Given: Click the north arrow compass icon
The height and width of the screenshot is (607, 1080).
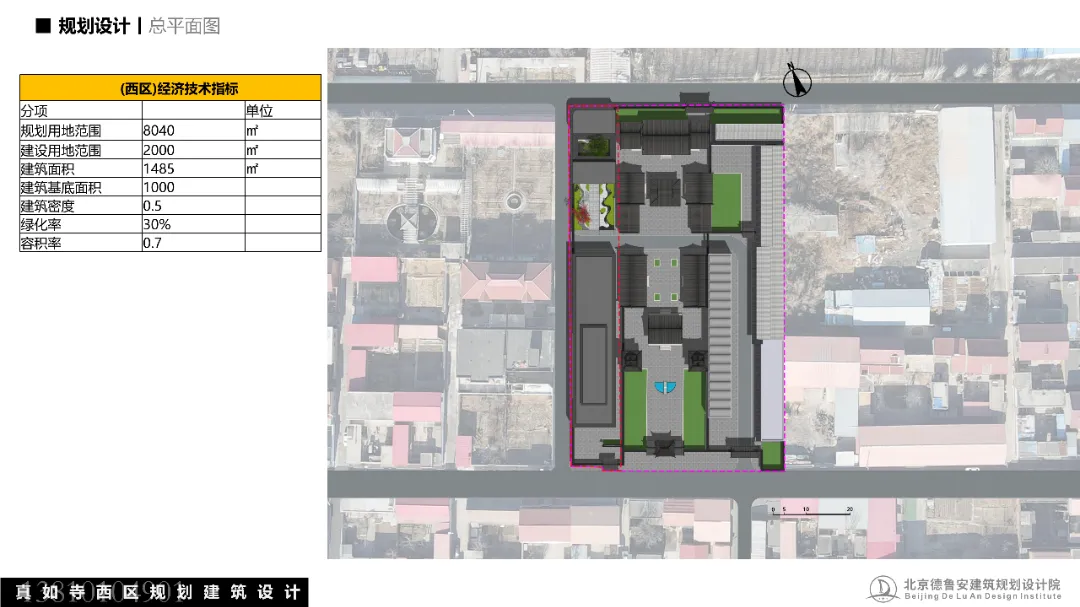Looking at the screenshot, I should click(x=797, y=80).
